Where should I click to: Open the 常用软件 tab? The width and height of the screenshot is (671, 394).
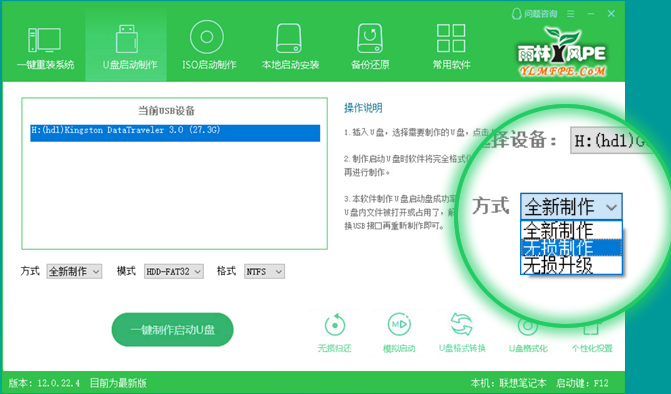tap(451, 46)
